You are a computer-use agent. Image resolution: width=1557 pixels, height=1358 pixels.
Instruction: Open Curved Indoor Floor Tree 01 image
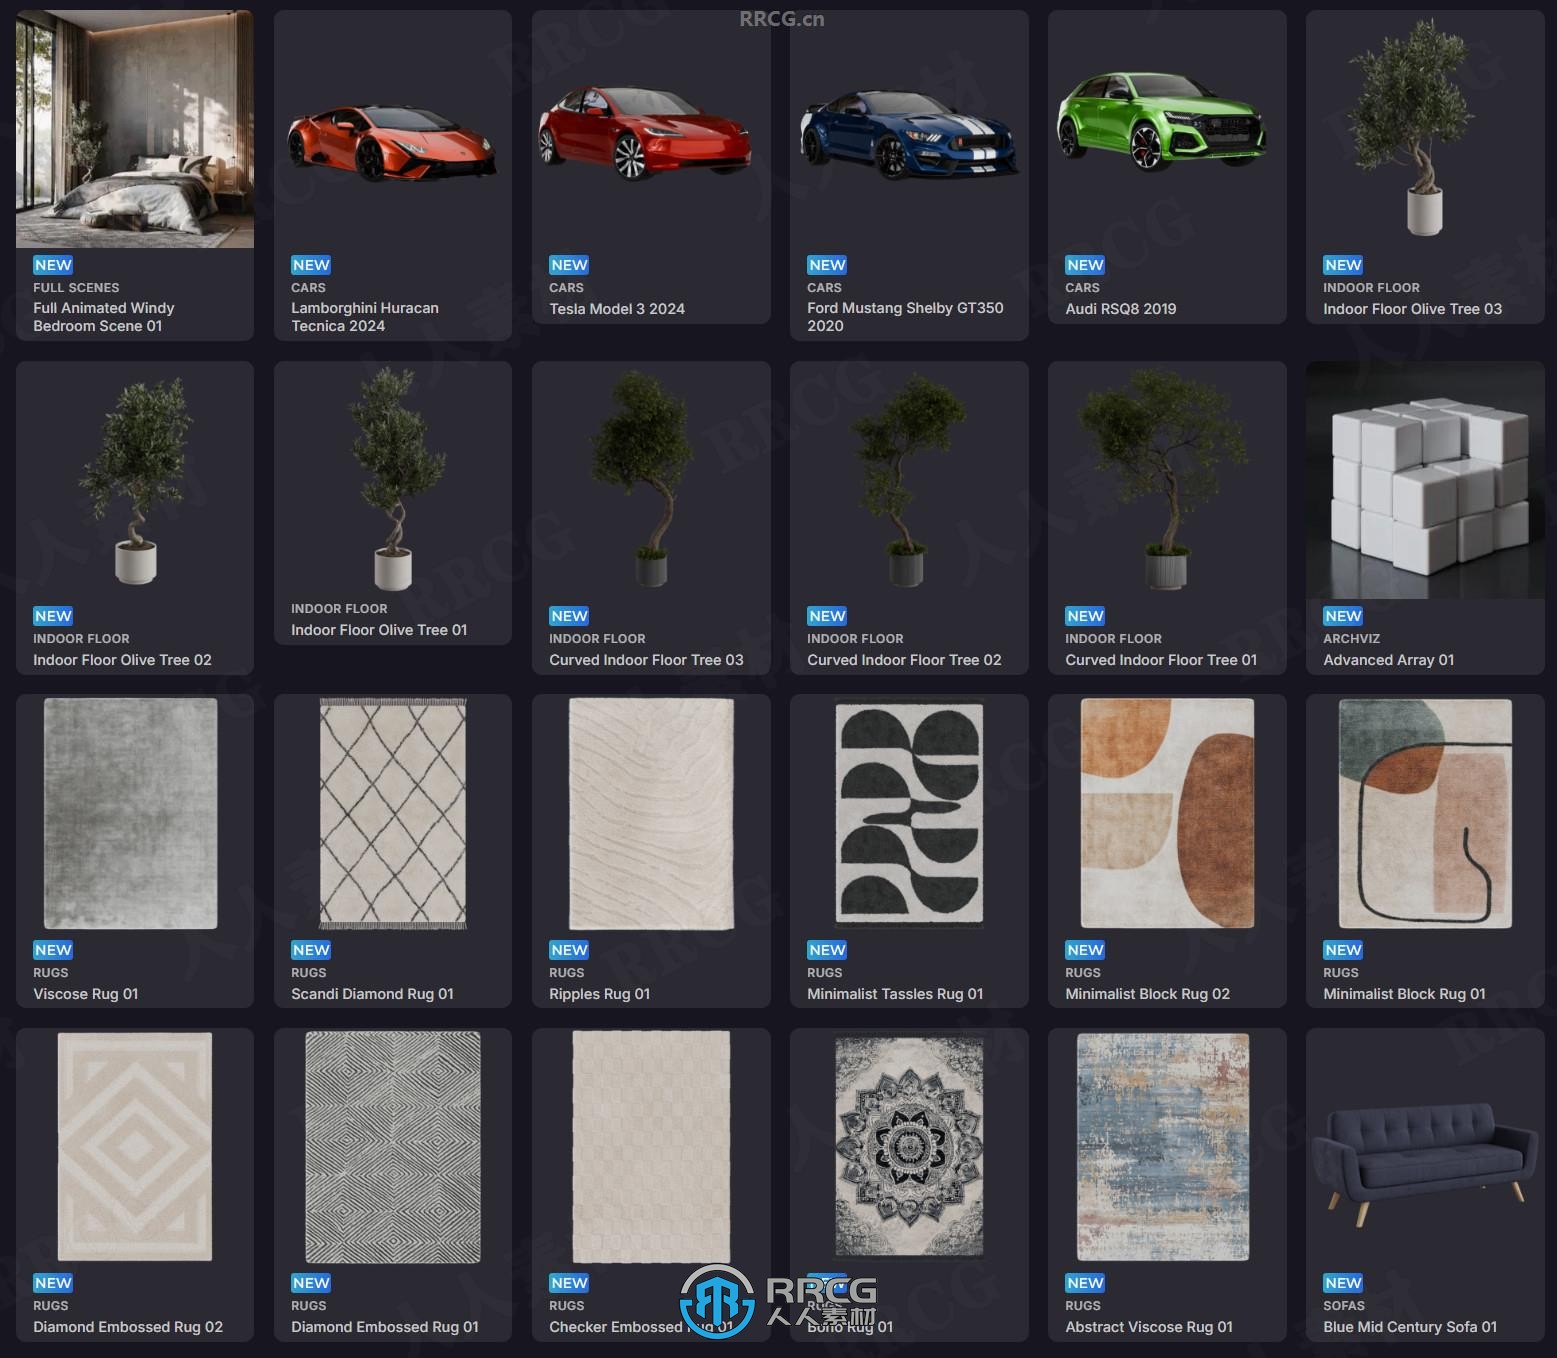point(1165,480)
